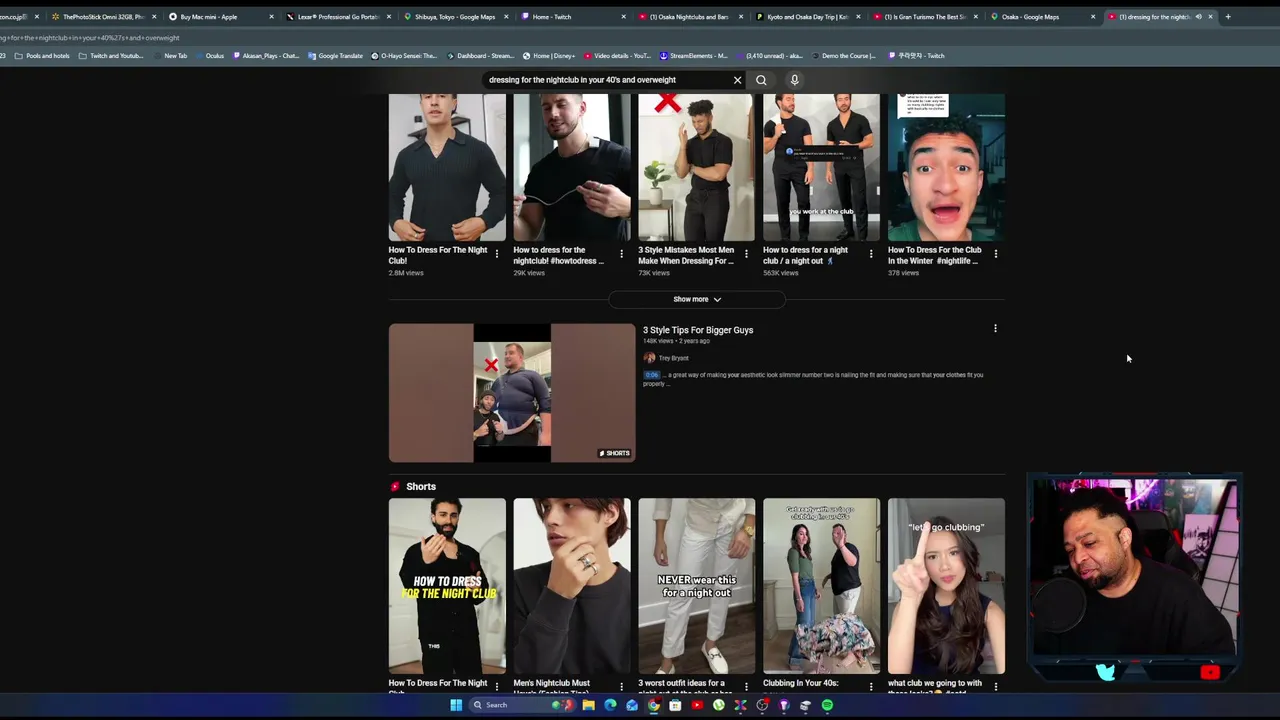Switch to 'Kyoto and Osaka Day Trip' tab
Screen dimensions: 1280x720
[x=806, y=17]
